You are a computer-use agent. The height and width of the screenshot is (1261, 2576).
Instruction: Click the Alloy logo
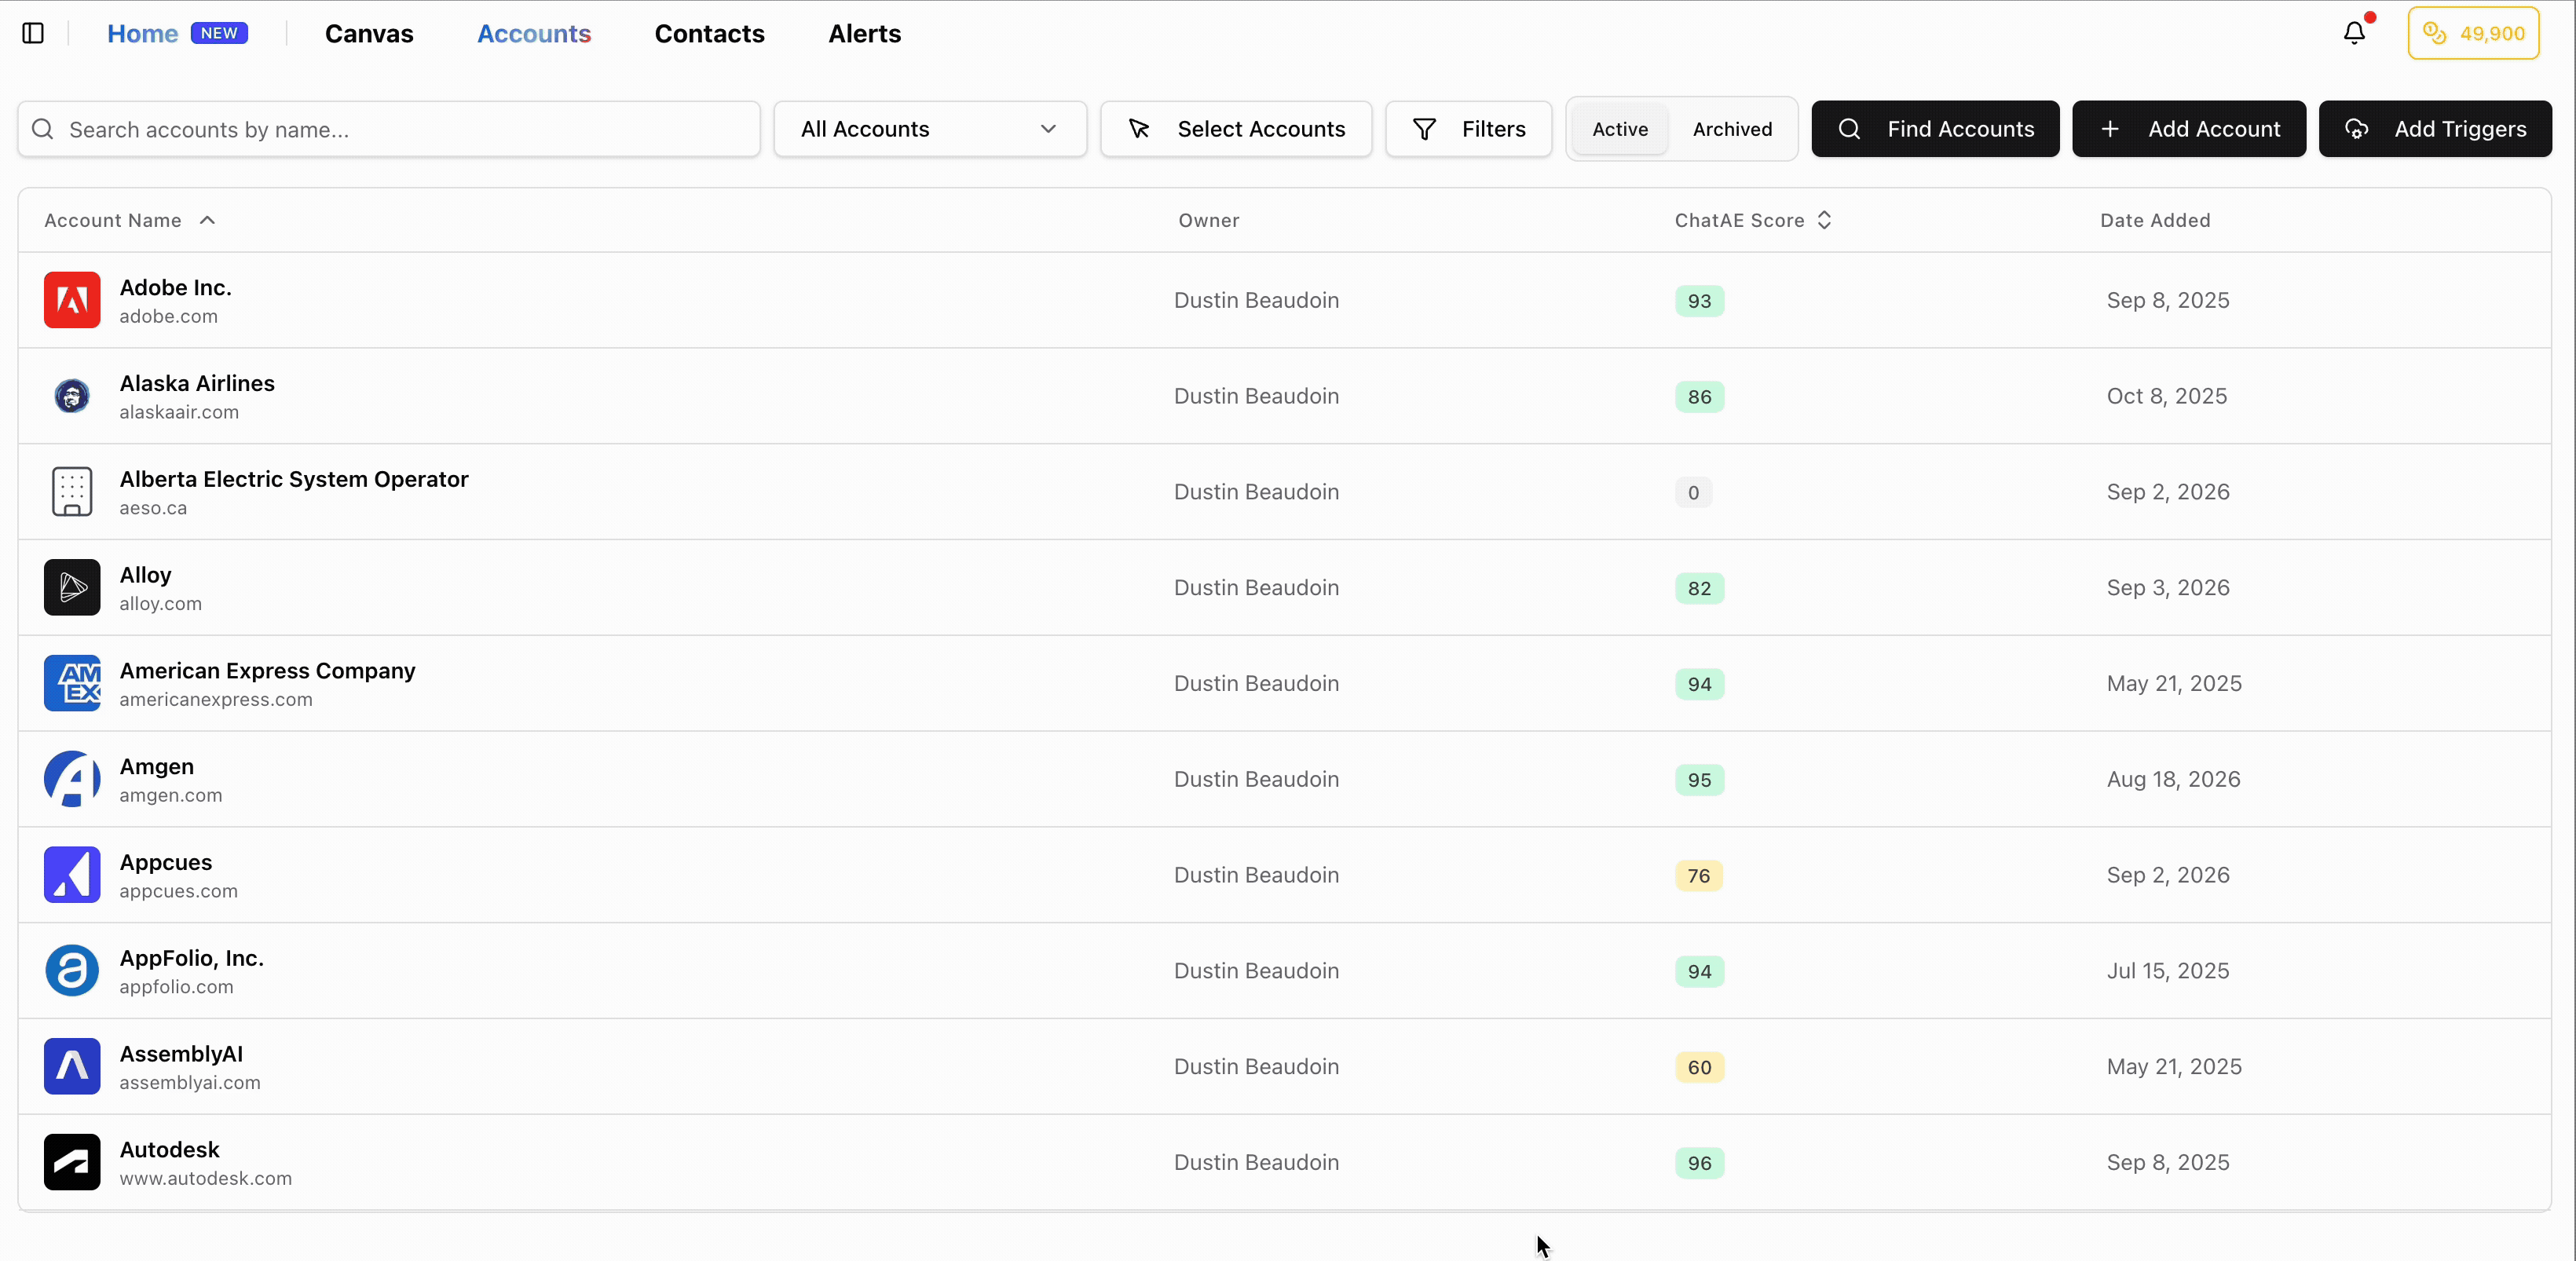tap(72, 587)
